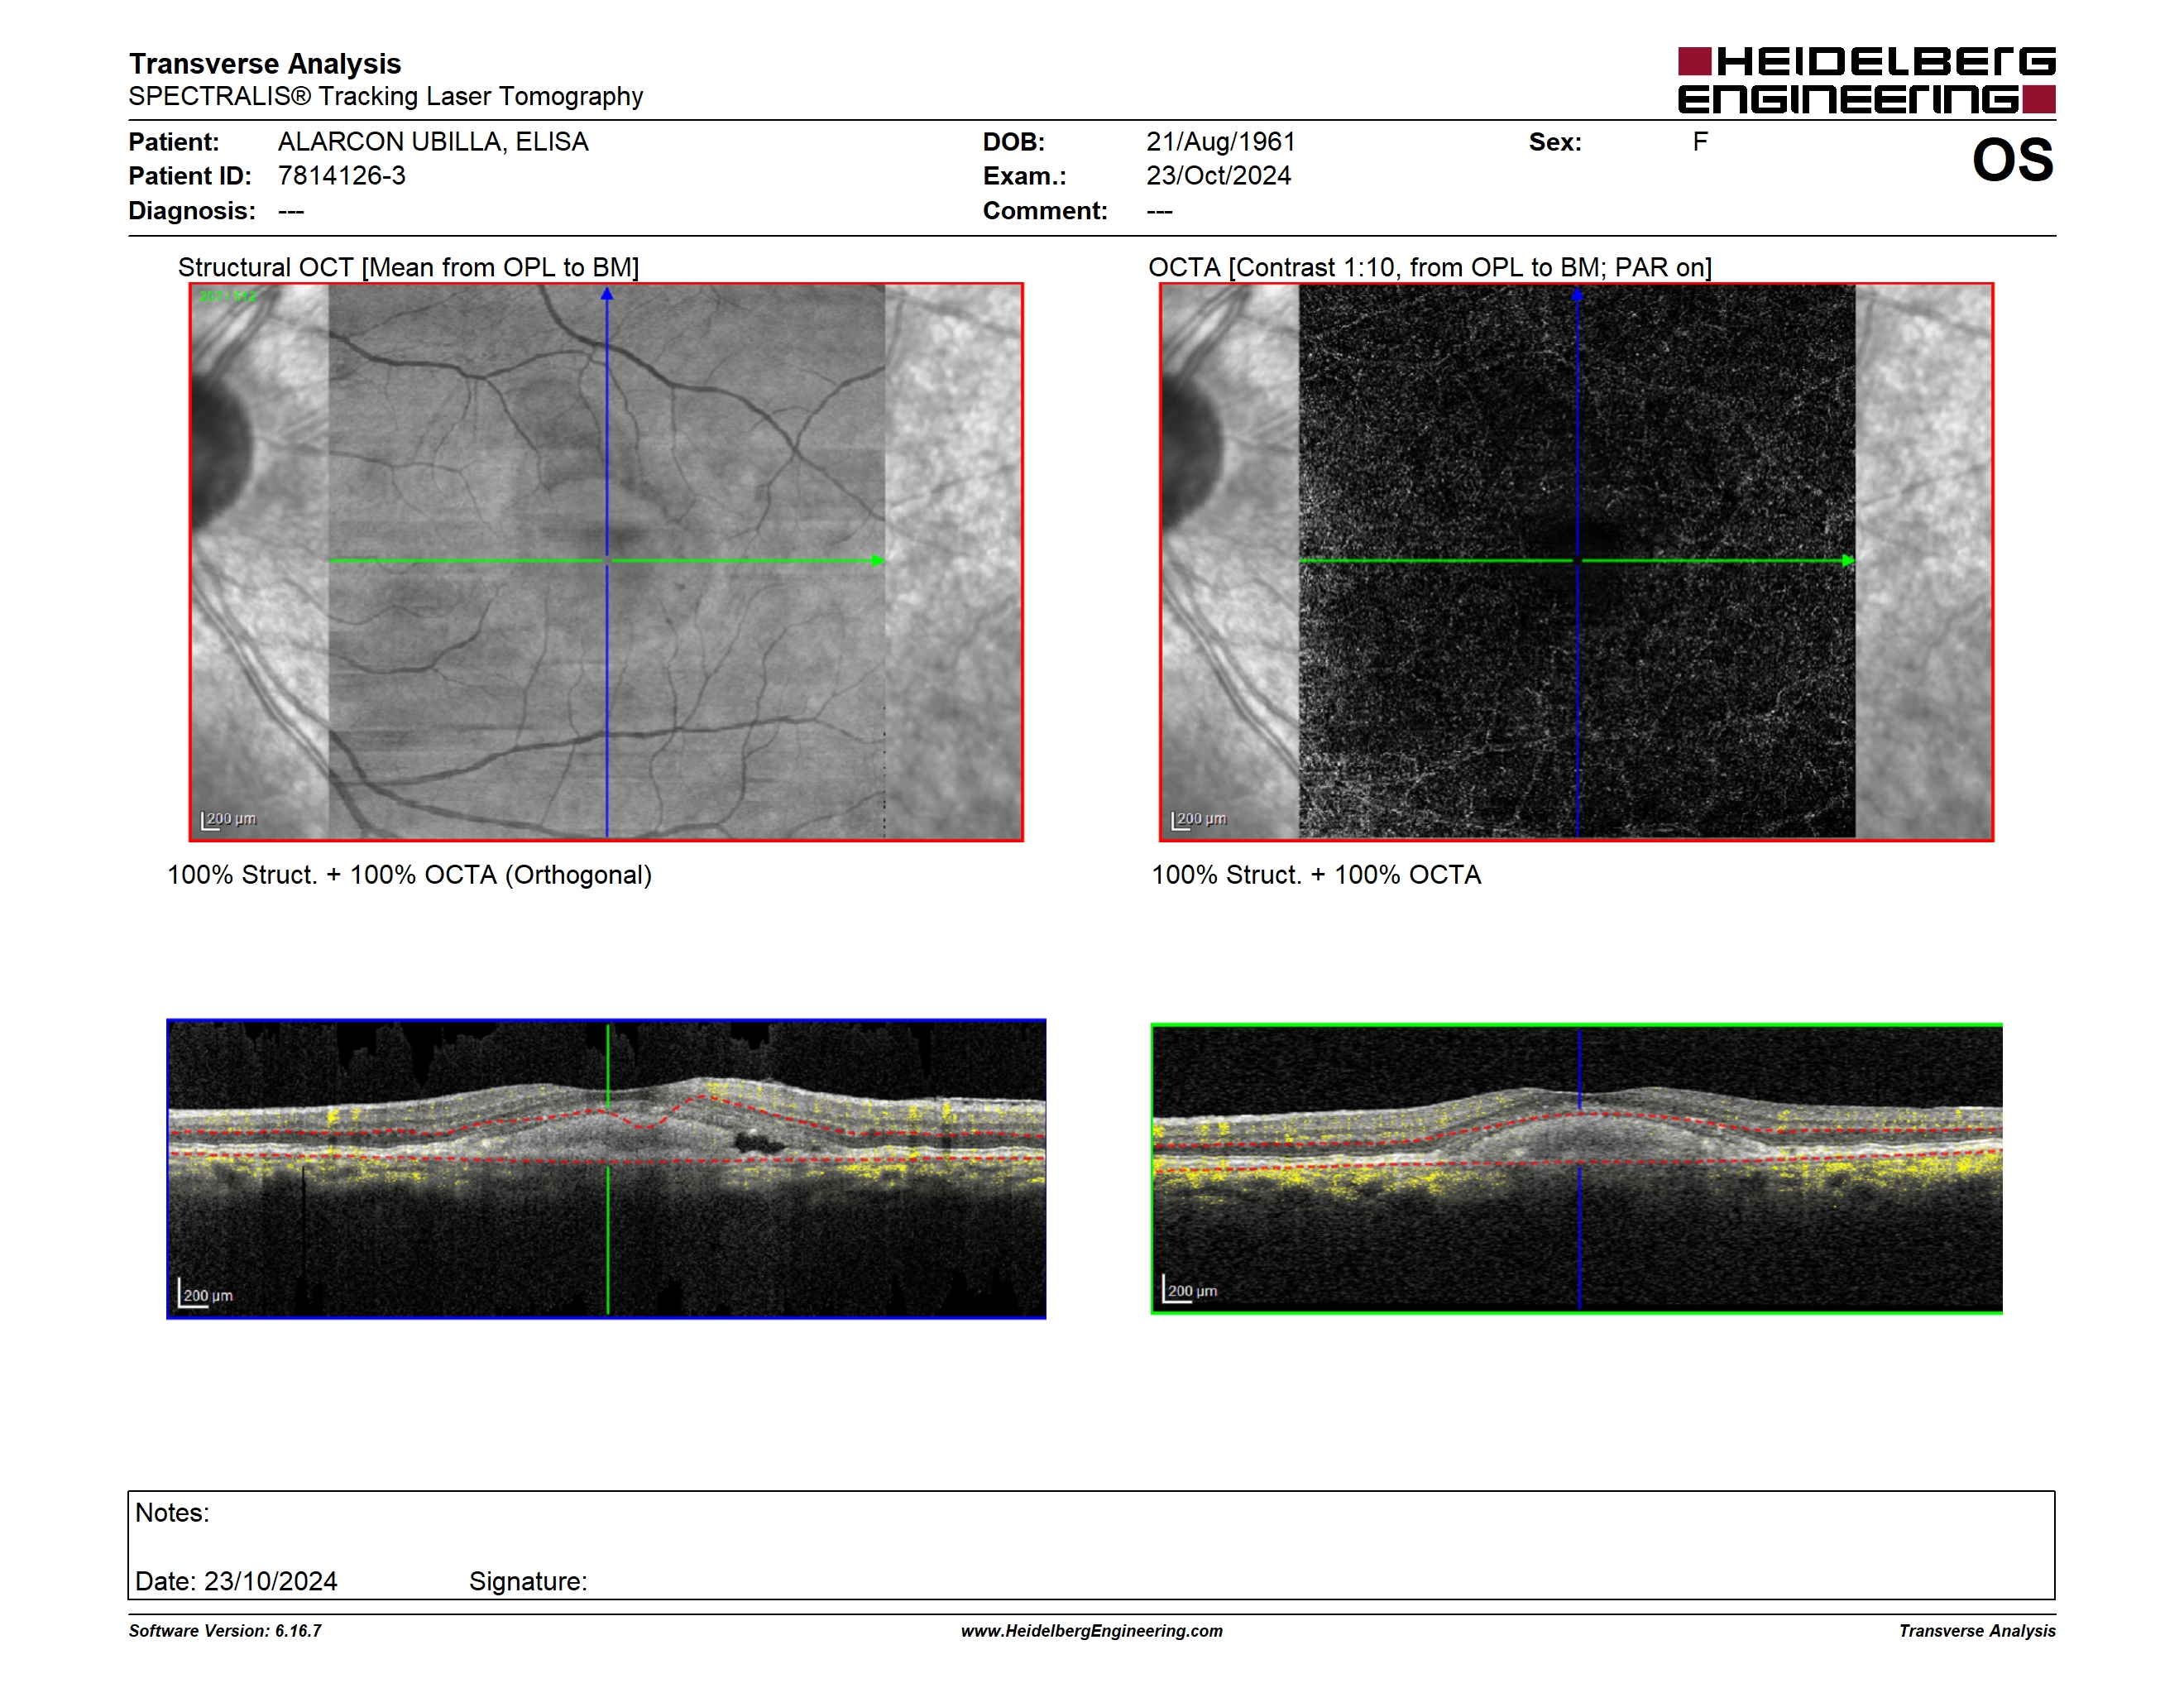Click OCTA [Contrast 1:10...] caption
2184x1688 pixels.
(1430, 267)
